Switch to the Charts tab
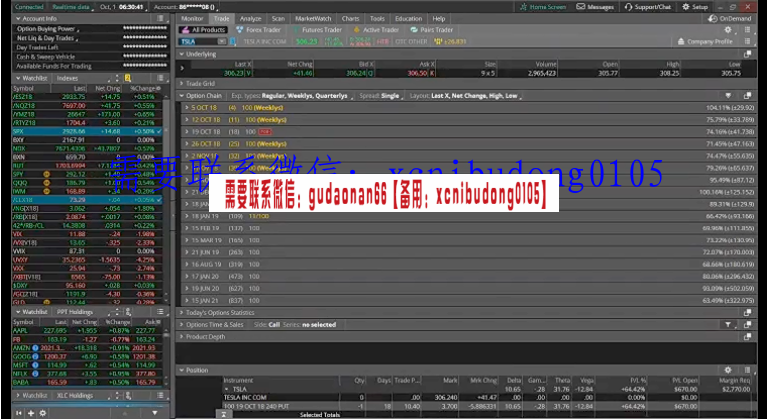 pos(350,18)
